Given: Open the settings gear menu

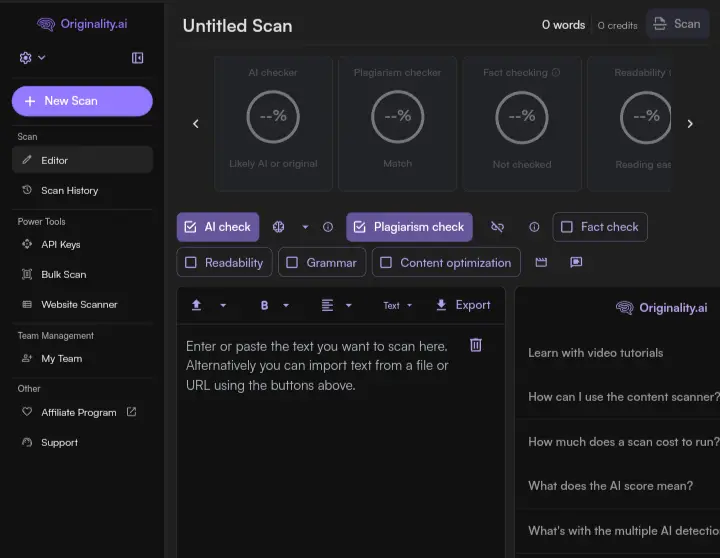Looking at the screenshot, I should pos(25,58).
